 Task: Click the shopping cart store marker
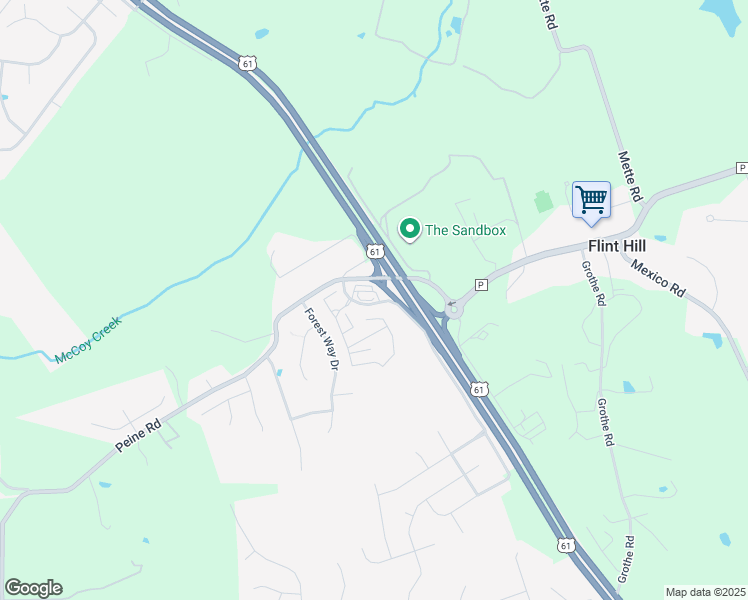(x=592, y=202)
